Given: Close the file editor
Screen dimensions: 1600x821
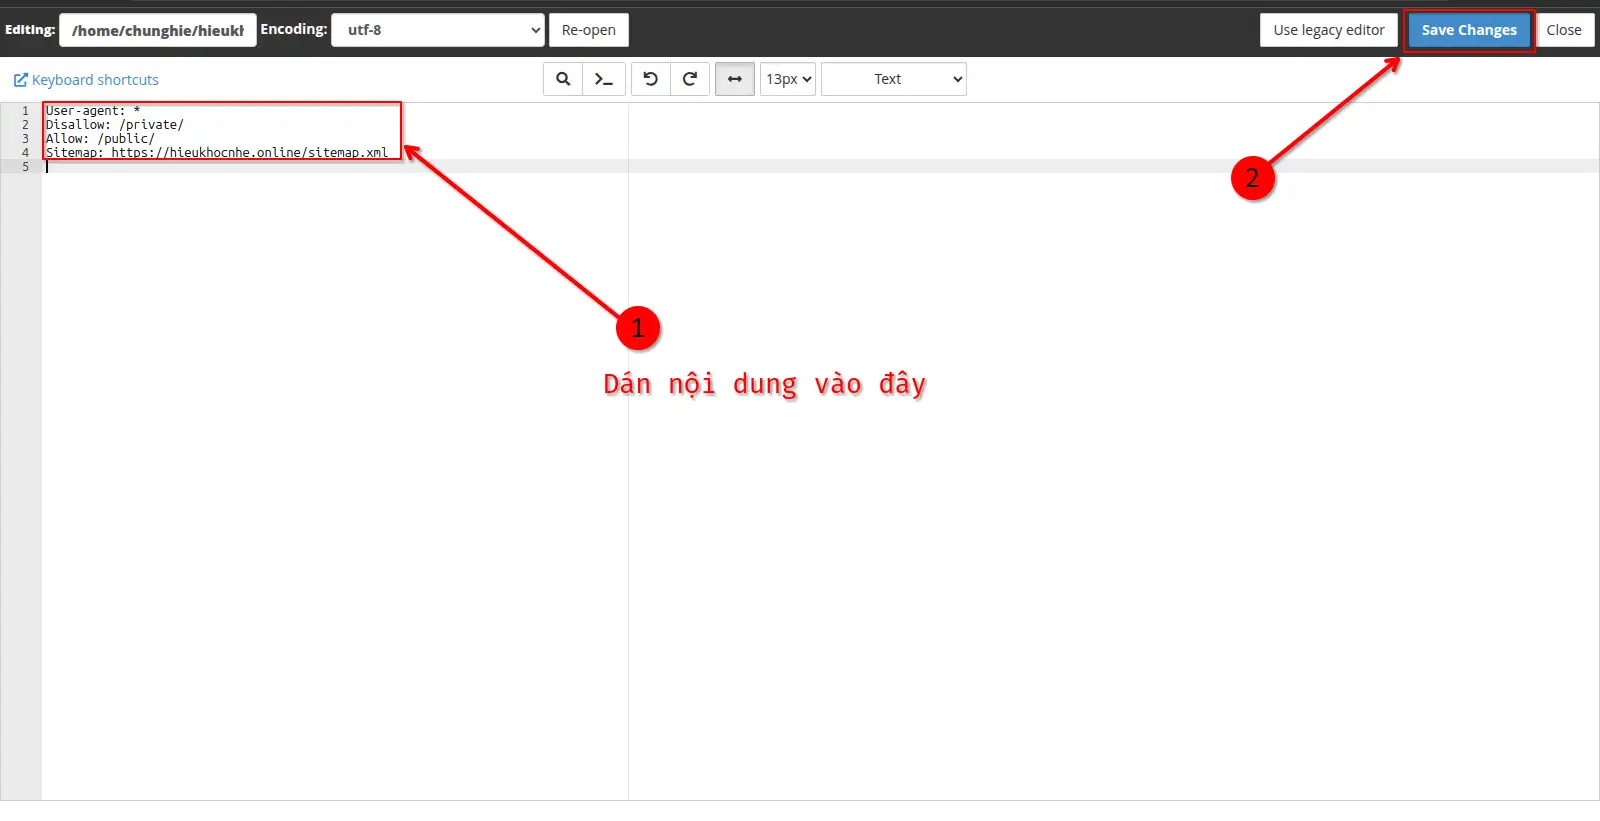Looking at the screenshot, I should pyautogui.click(x=1563, y=30).
